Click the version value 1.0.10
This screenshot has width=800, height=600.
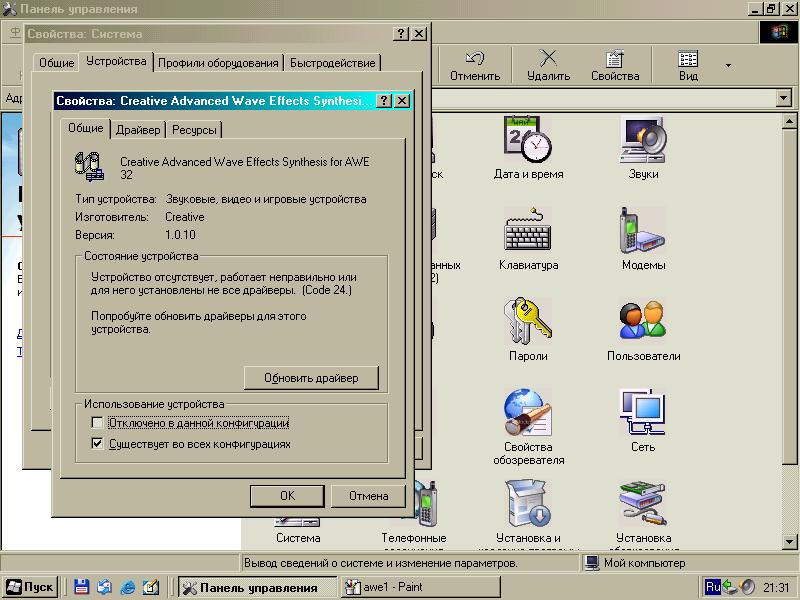click(180, 235)
